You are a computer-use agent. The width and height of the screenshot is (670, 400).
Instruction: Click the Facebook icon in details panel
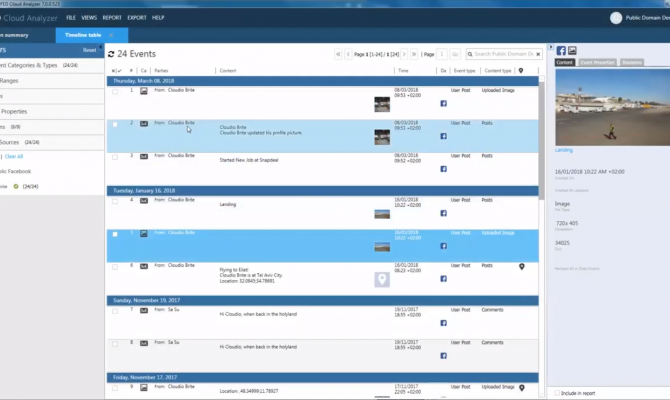click(561, 50)
